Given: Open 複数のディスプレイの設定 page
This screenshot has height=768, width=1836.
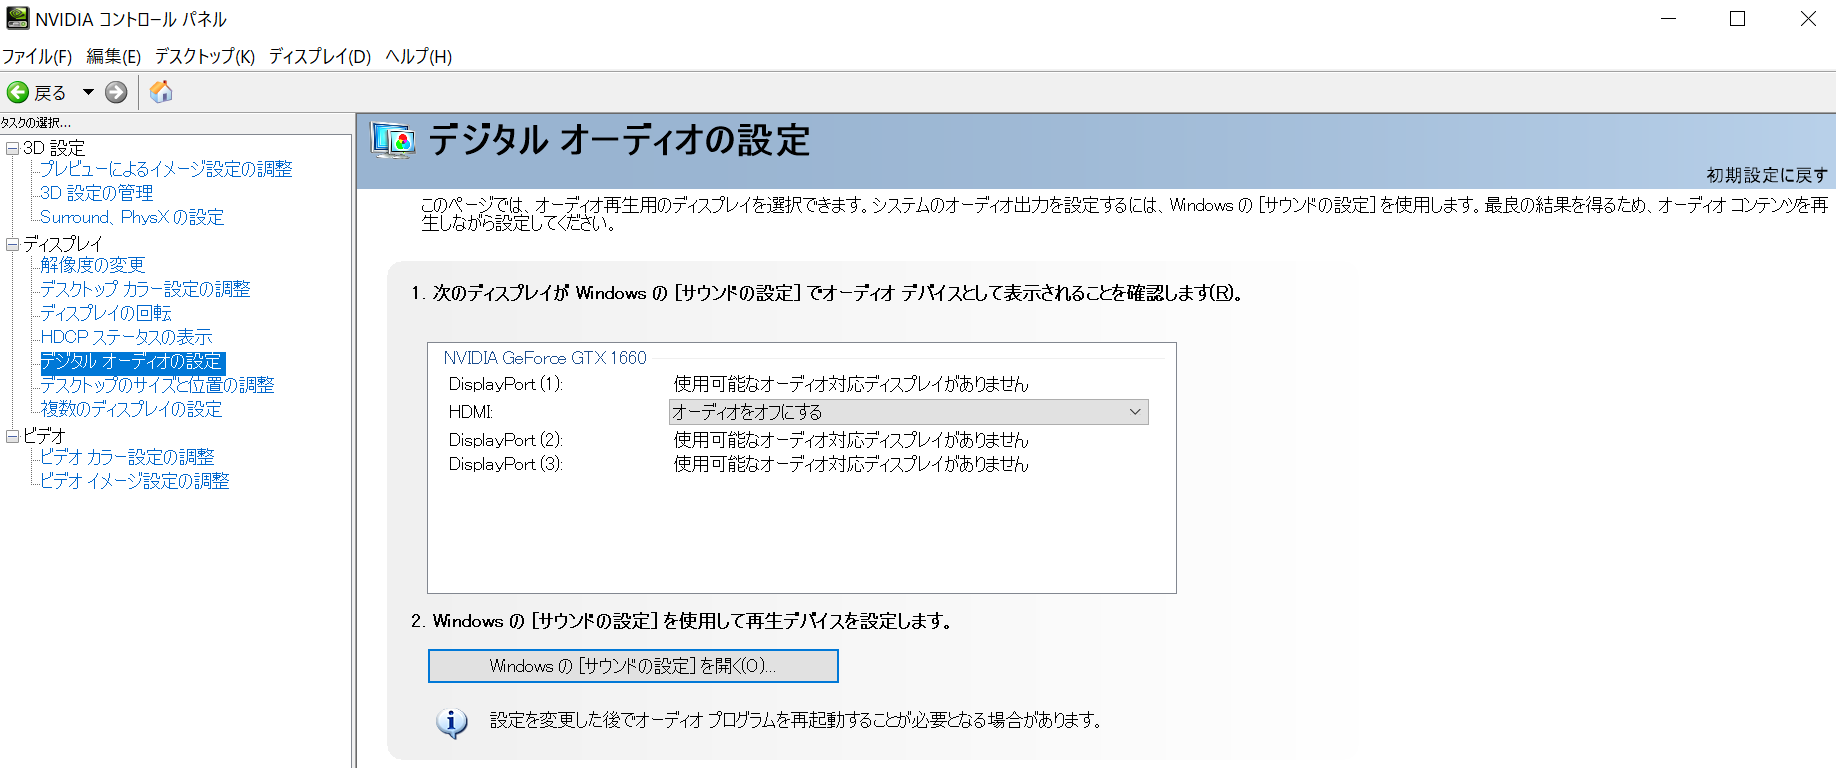Looking at the screenshot, I should click(131, 409).
